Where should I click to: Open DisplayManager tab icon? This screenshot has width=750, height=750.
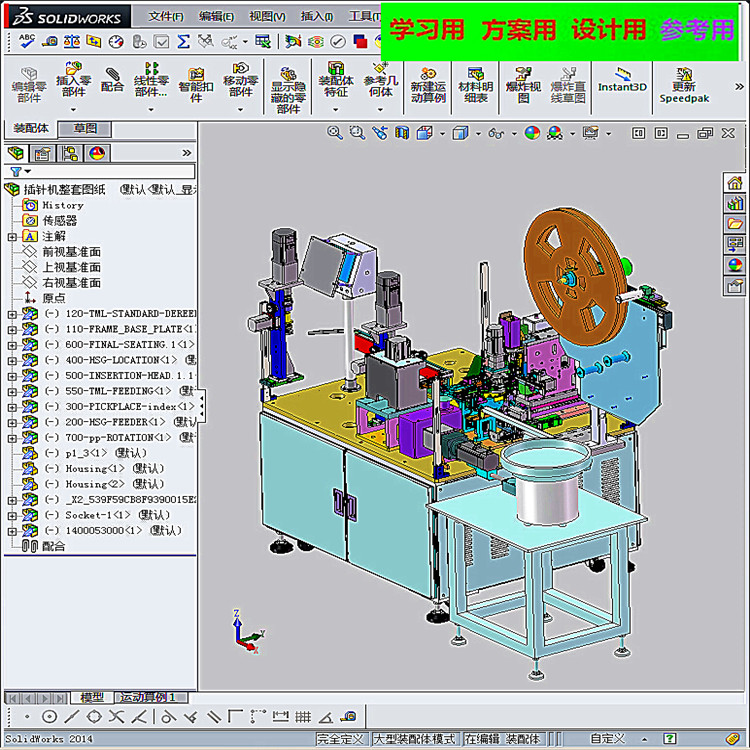click(x=97, y=153)
